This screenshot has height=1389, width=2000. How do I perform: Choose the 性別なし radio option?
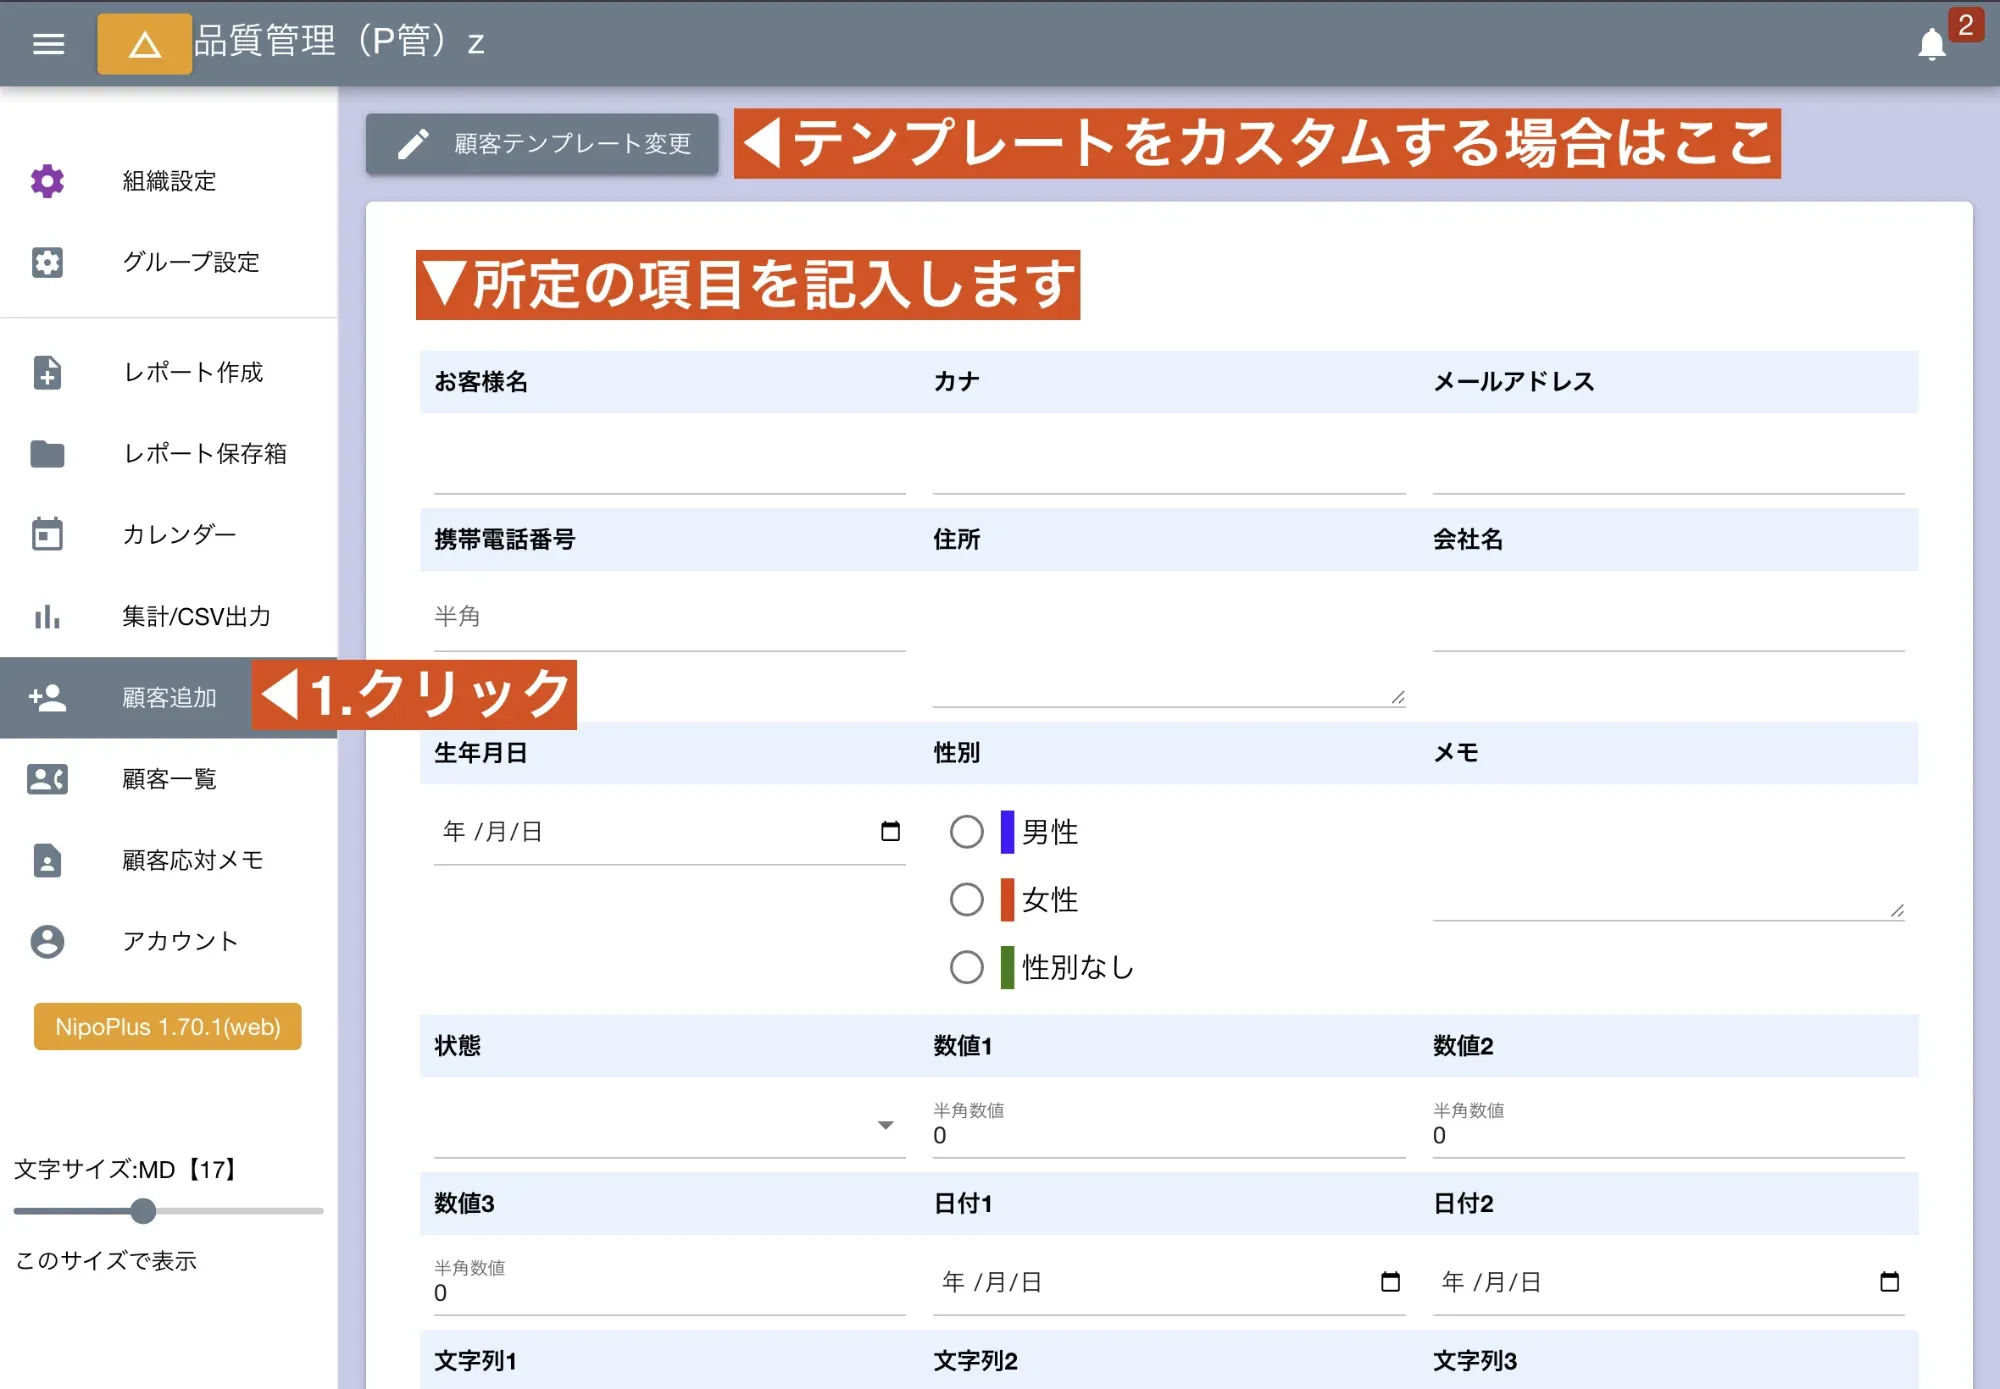click(x=966, y=967)
